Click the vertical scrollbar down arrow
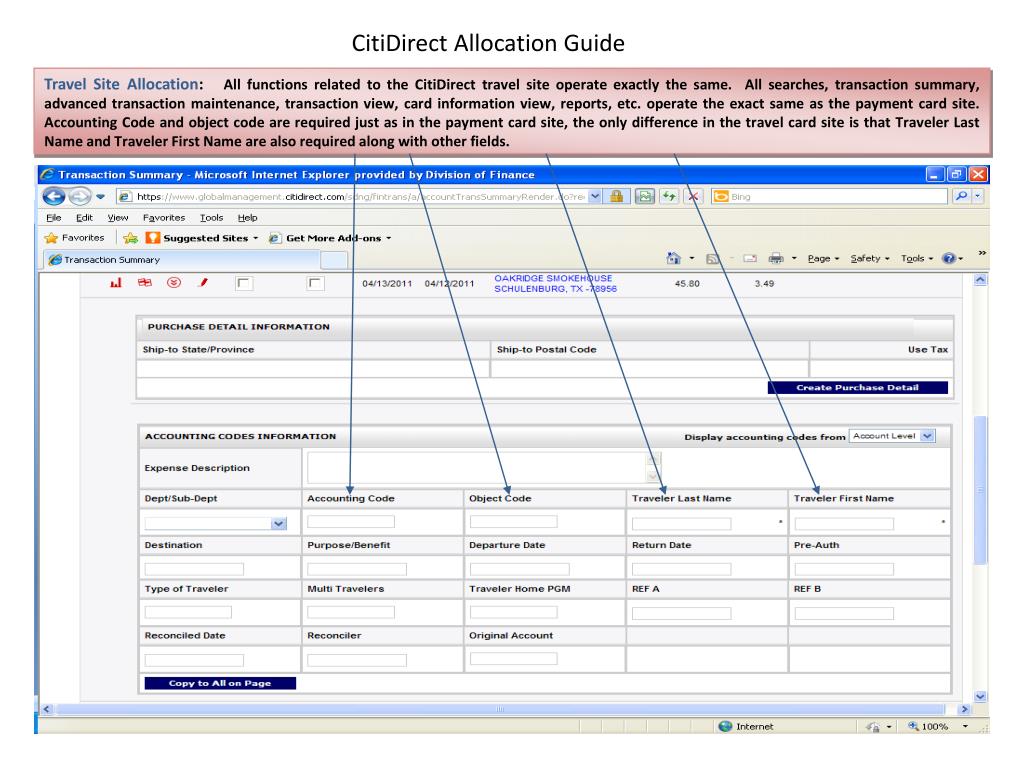The image size is (1024, 768). coord(980,697)
